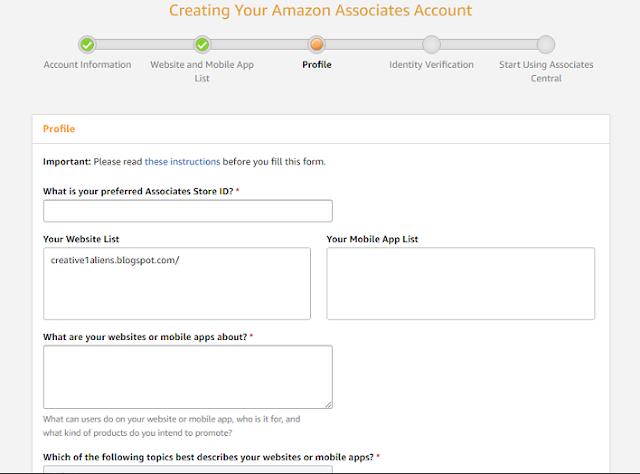Click the Profile section heading

coord(59,129)
